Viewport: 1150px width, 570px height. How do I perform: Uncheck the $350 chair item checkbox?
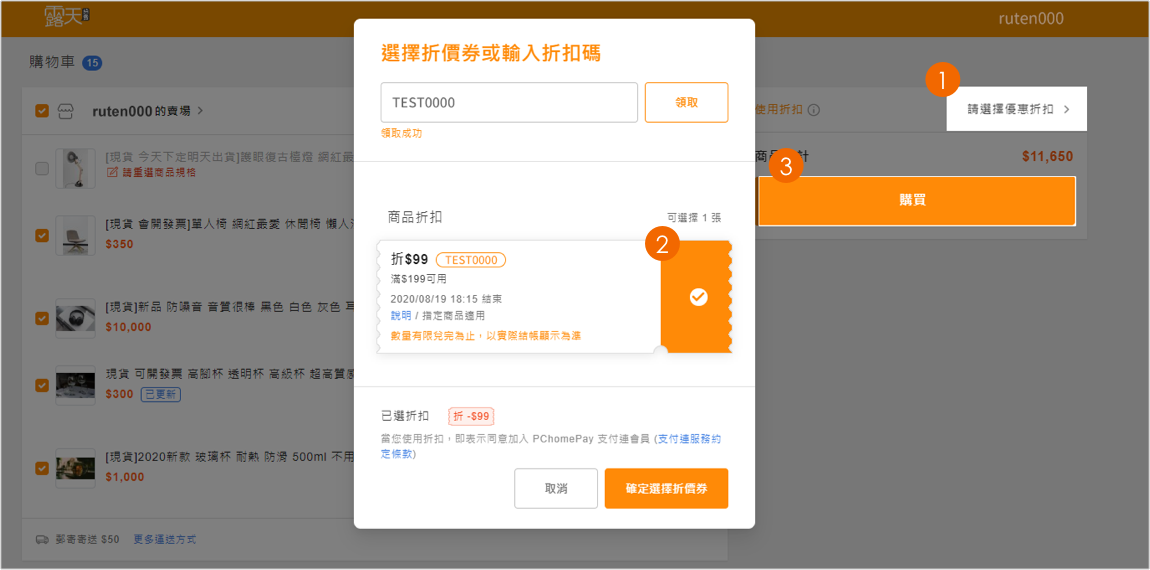click(x=42, y=235)
